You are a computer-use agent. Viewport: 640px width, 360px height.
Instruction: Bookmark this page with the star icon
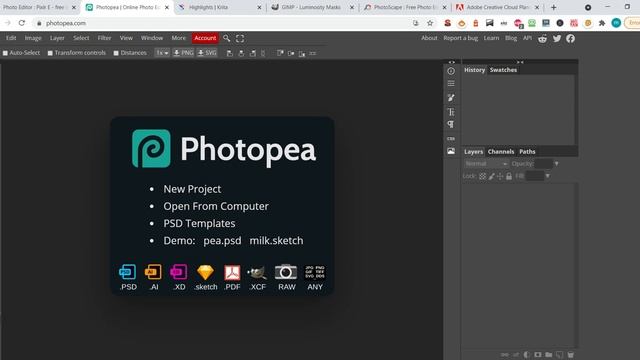430,23
